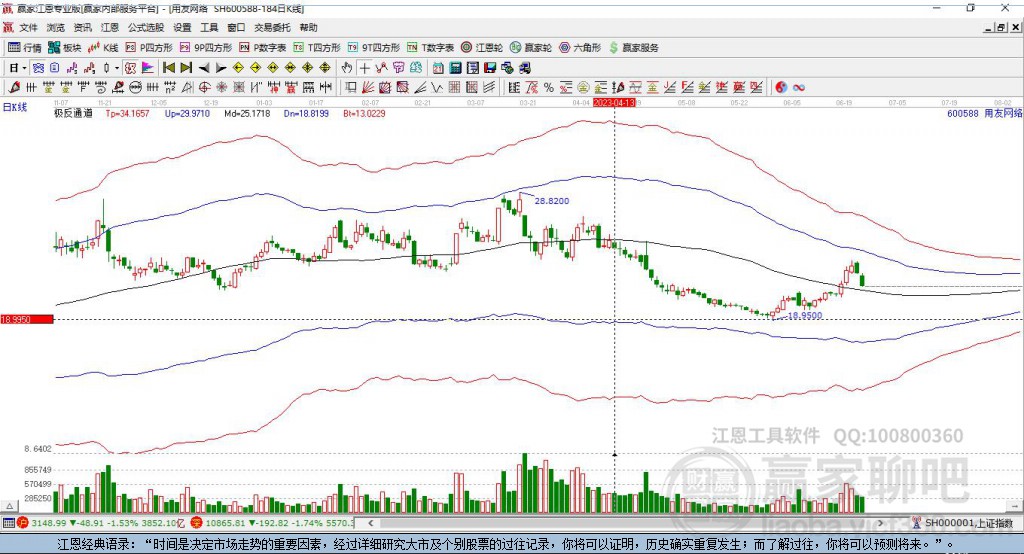Toggle the highlighted 极反 channel indicator button
Image resolution: width=1024 pixels, height=554 pixels.
pos(130,68)
